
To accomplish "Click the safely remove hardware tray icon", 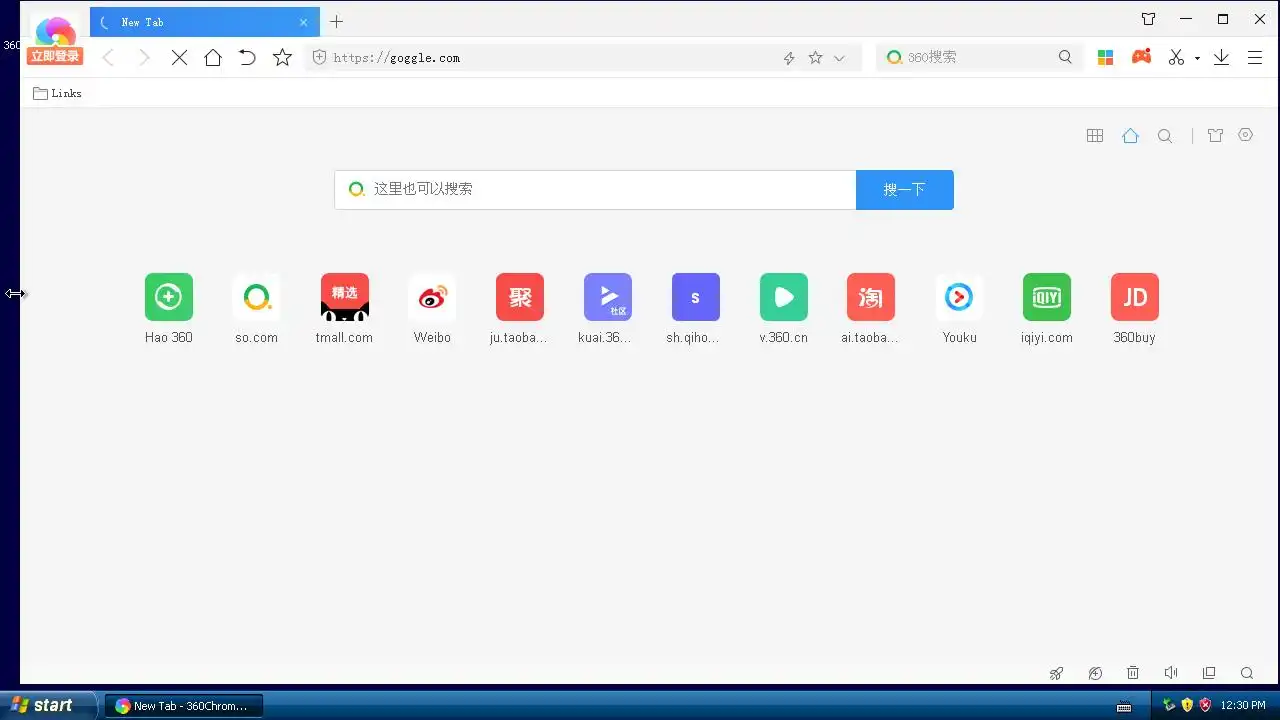I will coord(1168,705).
